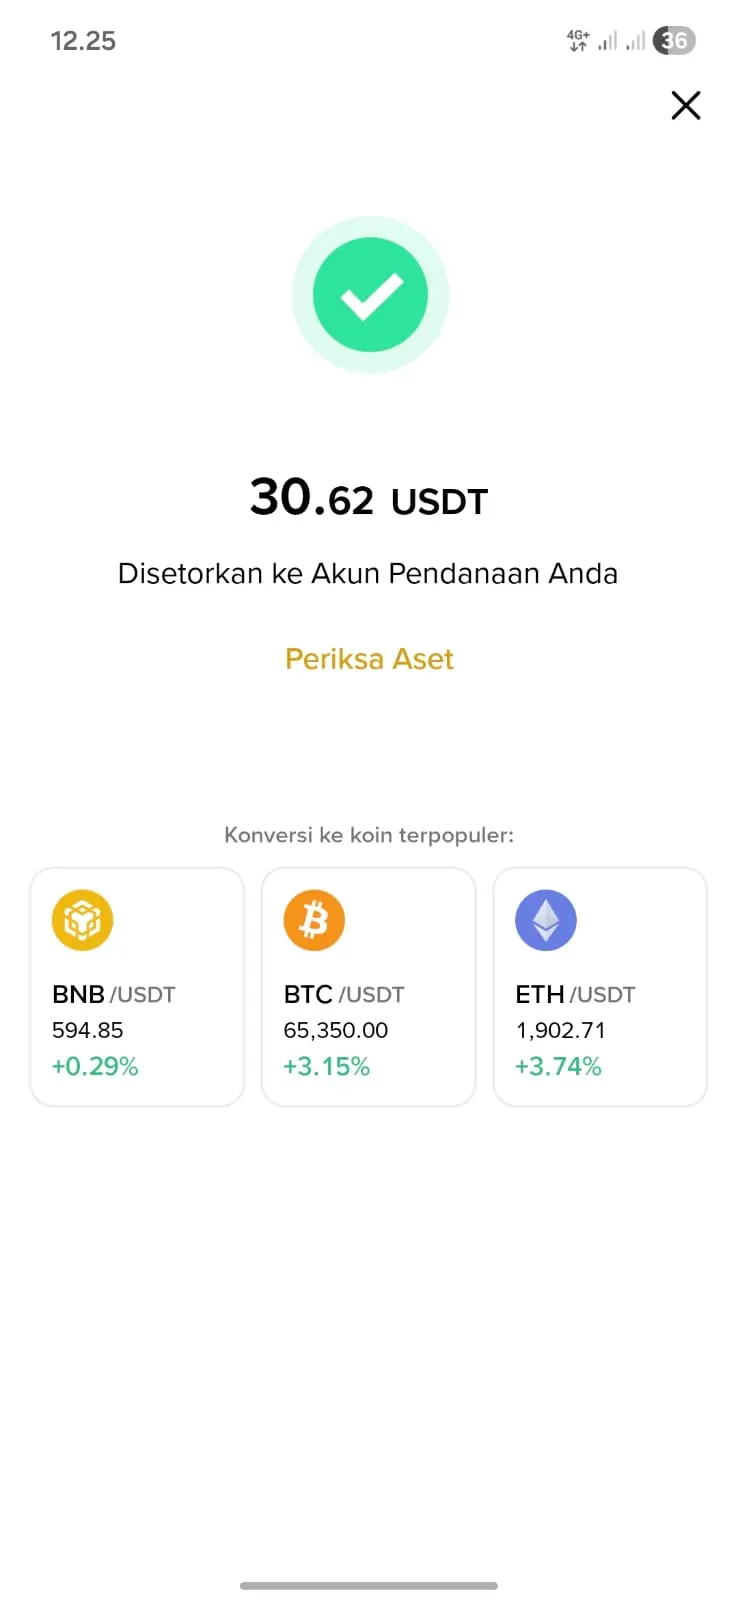The image size is (738, 1600).
Task: Tap the +3.15% BTC change value
Action: [x=327, y=1067]
